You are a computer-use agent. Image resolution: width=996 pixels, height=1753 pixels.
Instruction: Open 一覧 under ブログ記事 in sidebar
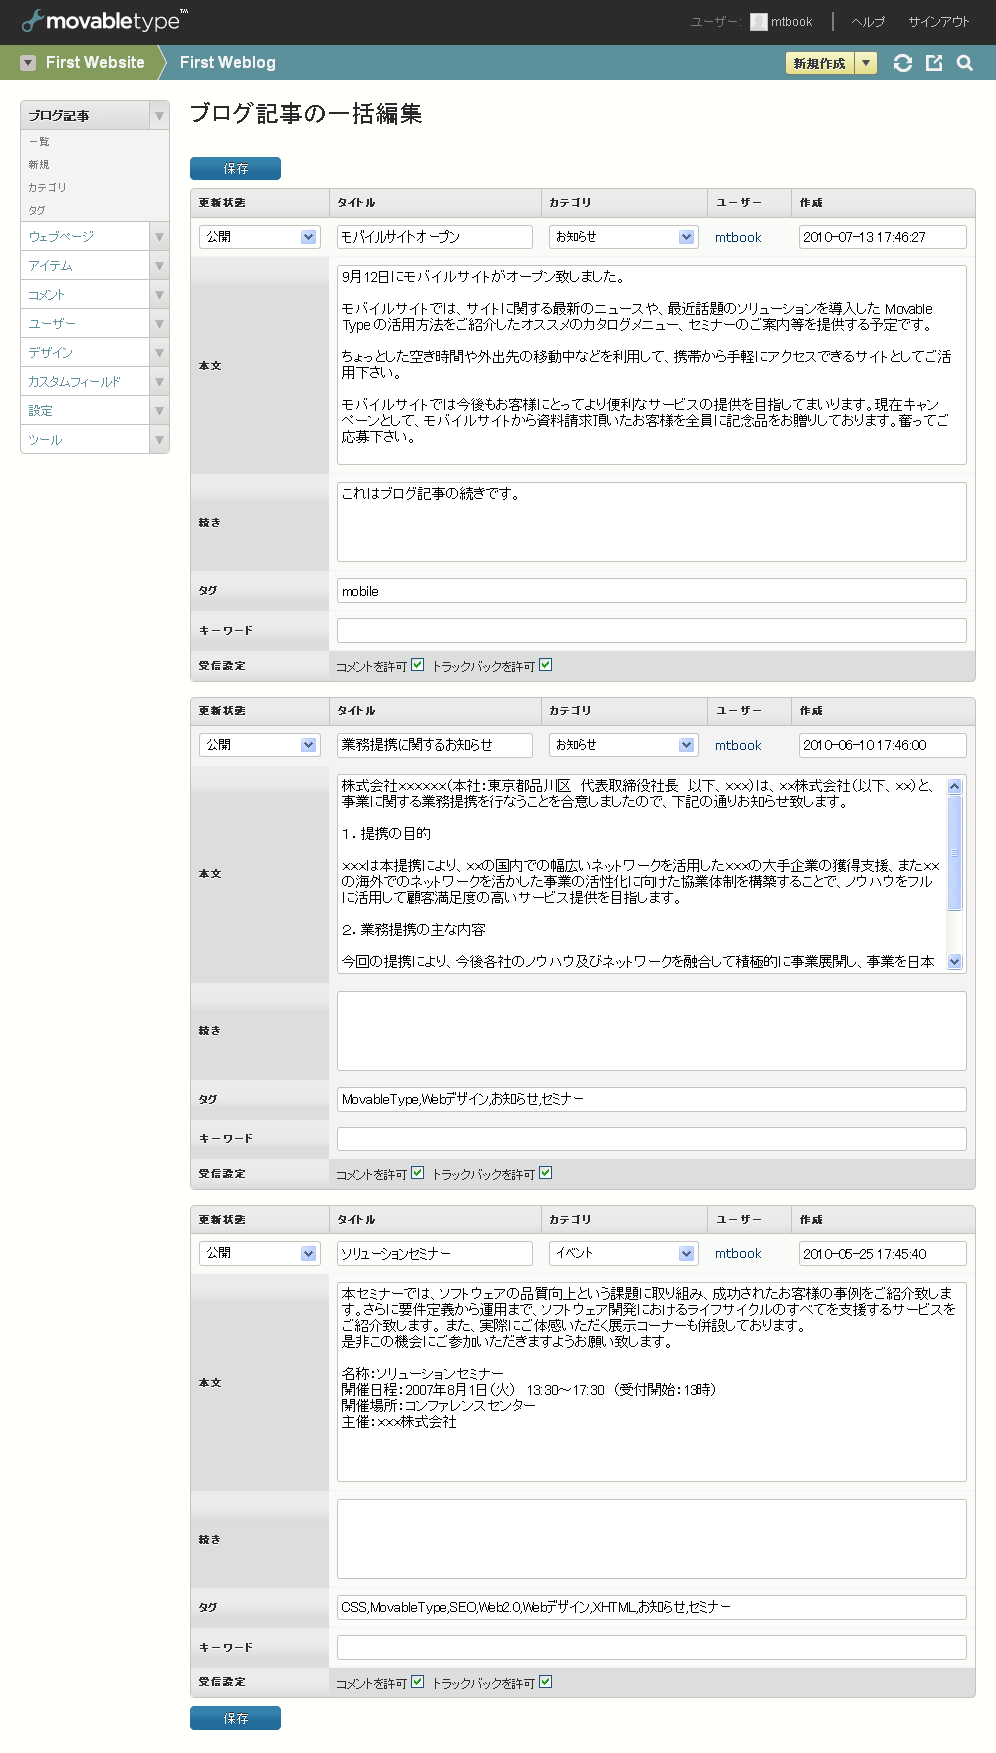point(39,142)
